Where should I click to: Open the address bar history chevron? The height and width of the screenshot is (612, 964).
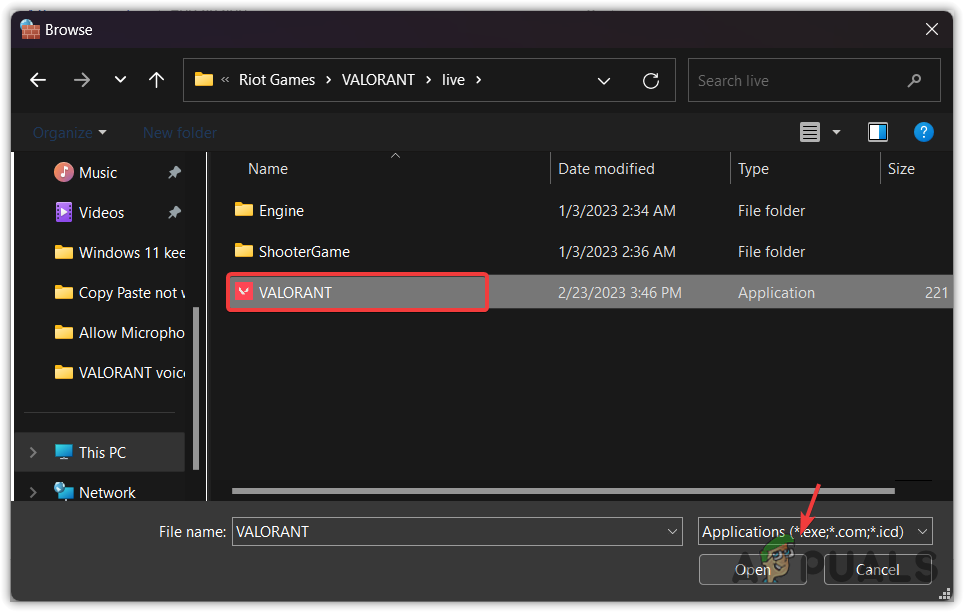[x=603, y=80]
